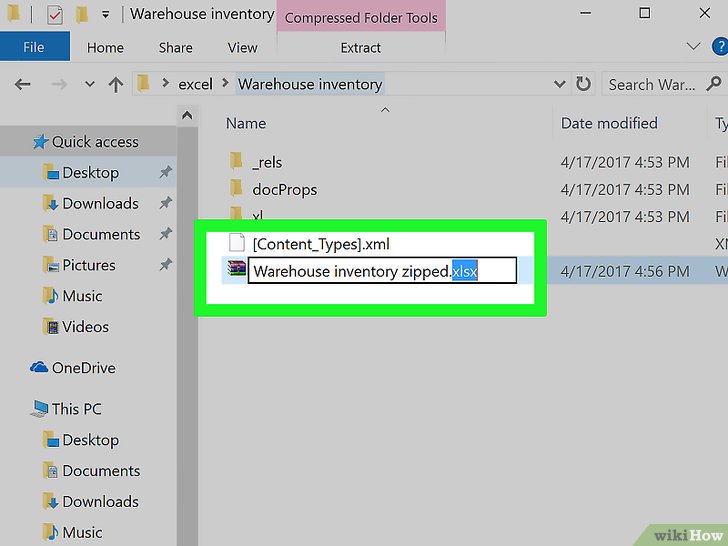Click the WinRAR archive icon of zipped file
The height and width of the screenshot is (546, 728).
[x=236, y=270]
